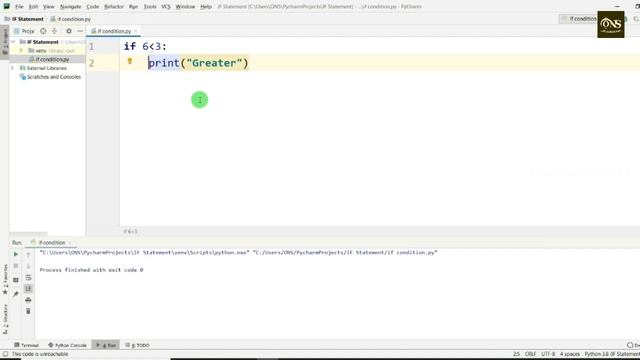Open the Help menu
Viewport: 640px width, 360px height.
coord(206,7)
